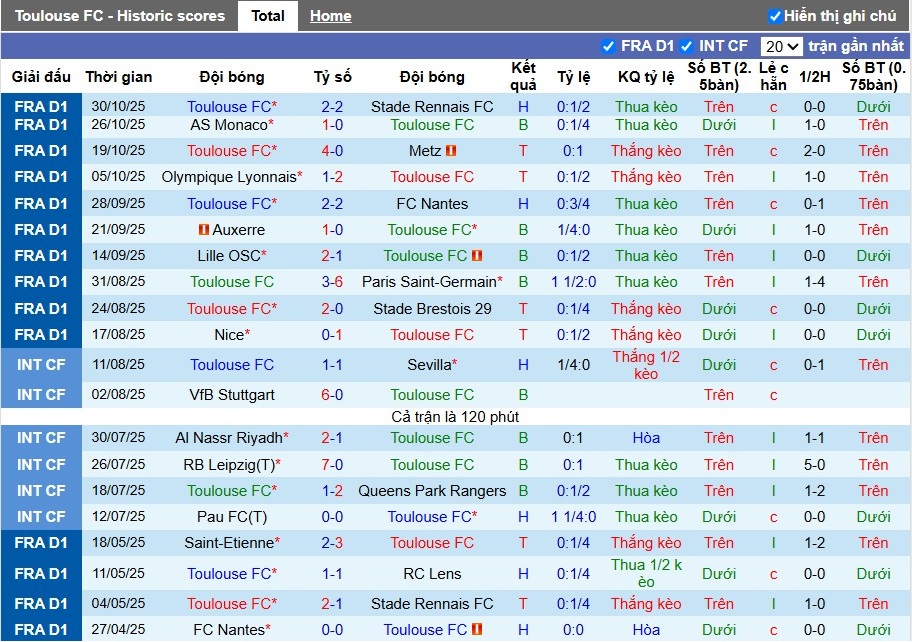Disable the INT CF filter checkbox
912x642 pixels.
pyautogui.click(x=687, y=46)
